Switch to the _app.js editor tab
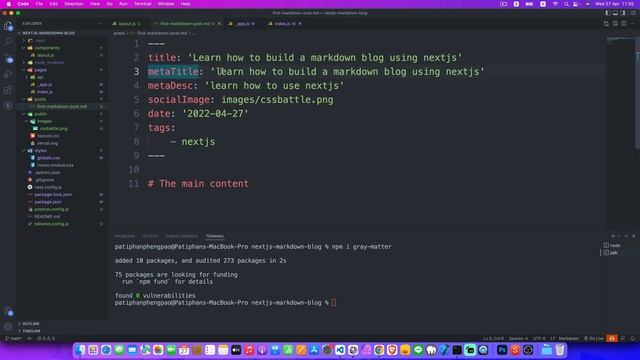The width and height of the screenshot is (640, 360). tap(242, 24)
